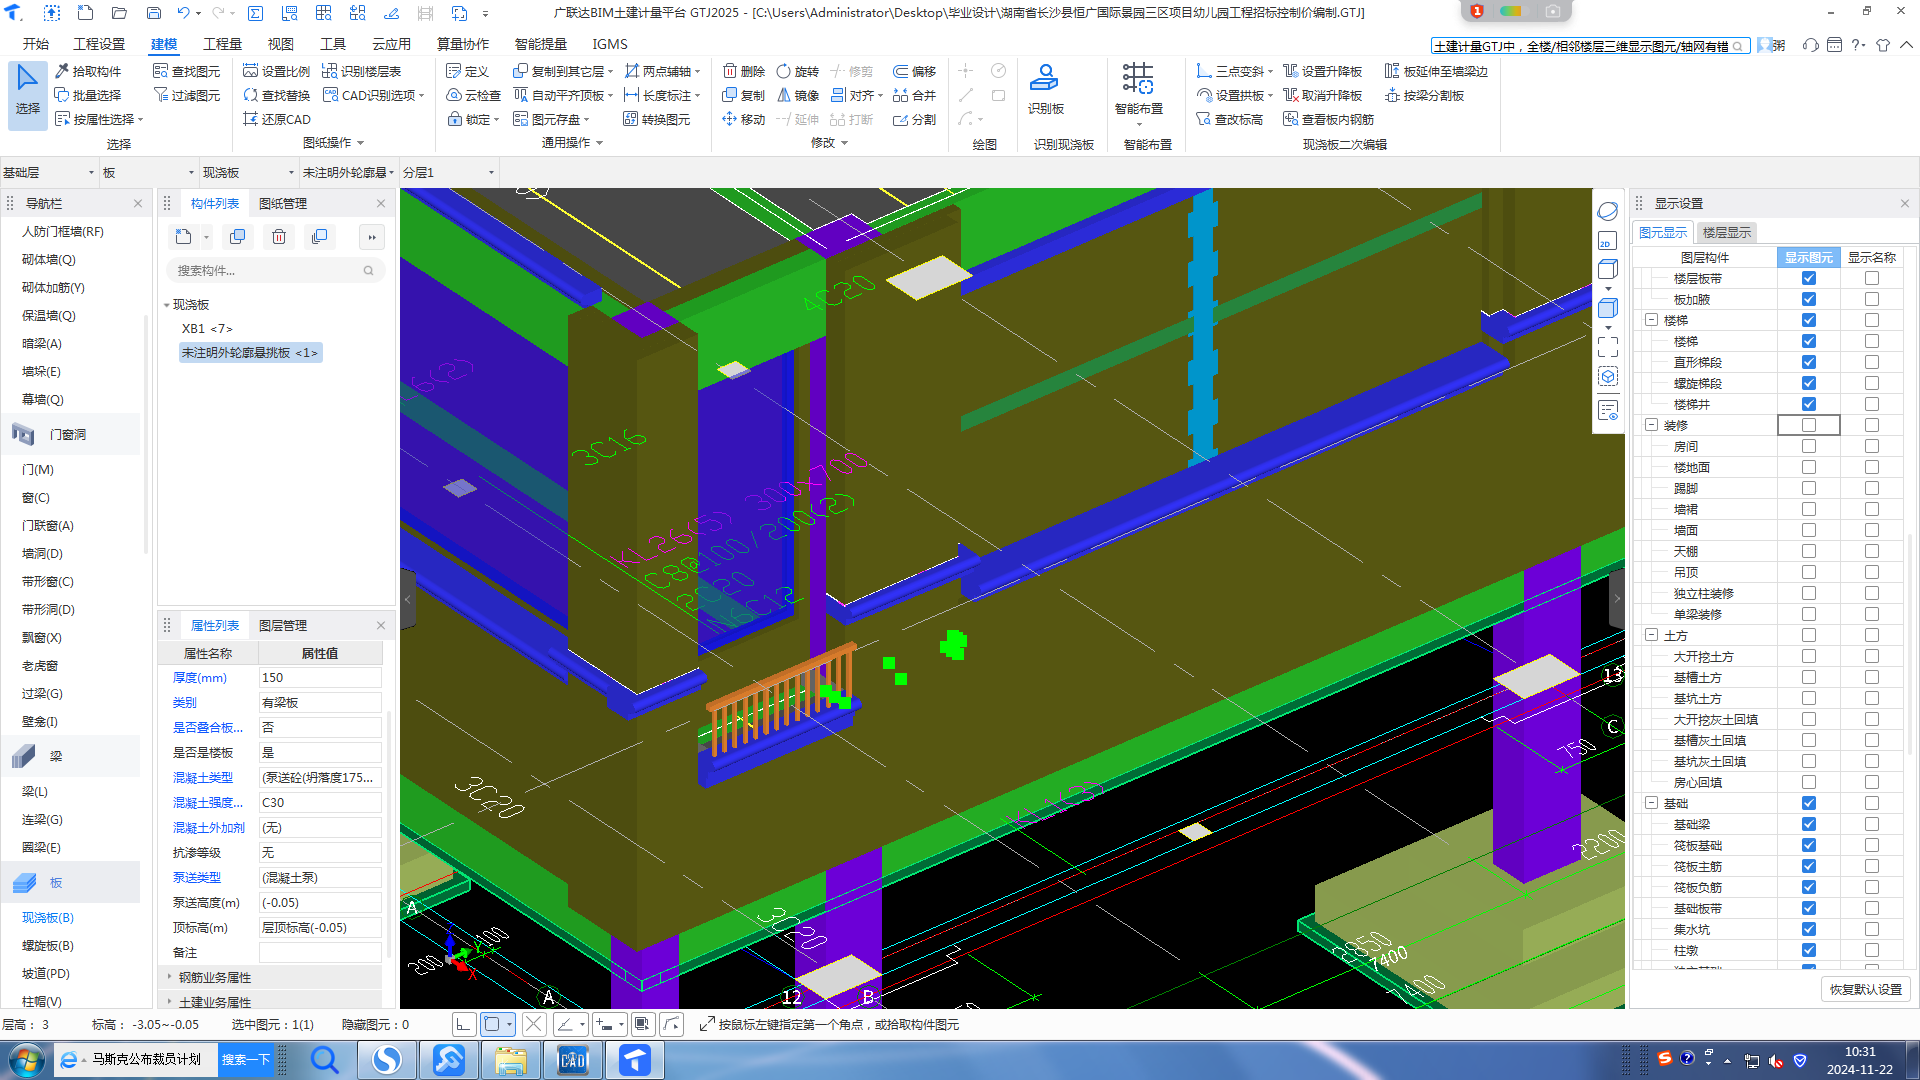The height and width of the screenshot is (1080, 1920).
Task: Enable 显示图元 for 土方
Action: 1808,635
